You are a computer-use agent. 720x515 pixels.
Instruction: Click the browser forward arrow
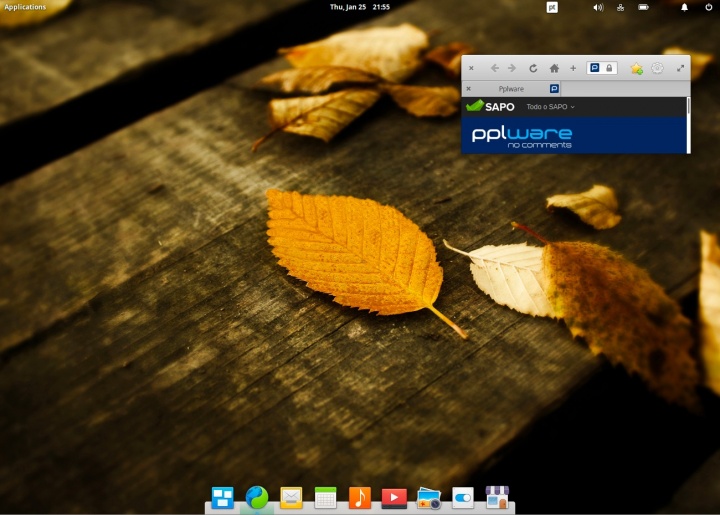(512, 69)
